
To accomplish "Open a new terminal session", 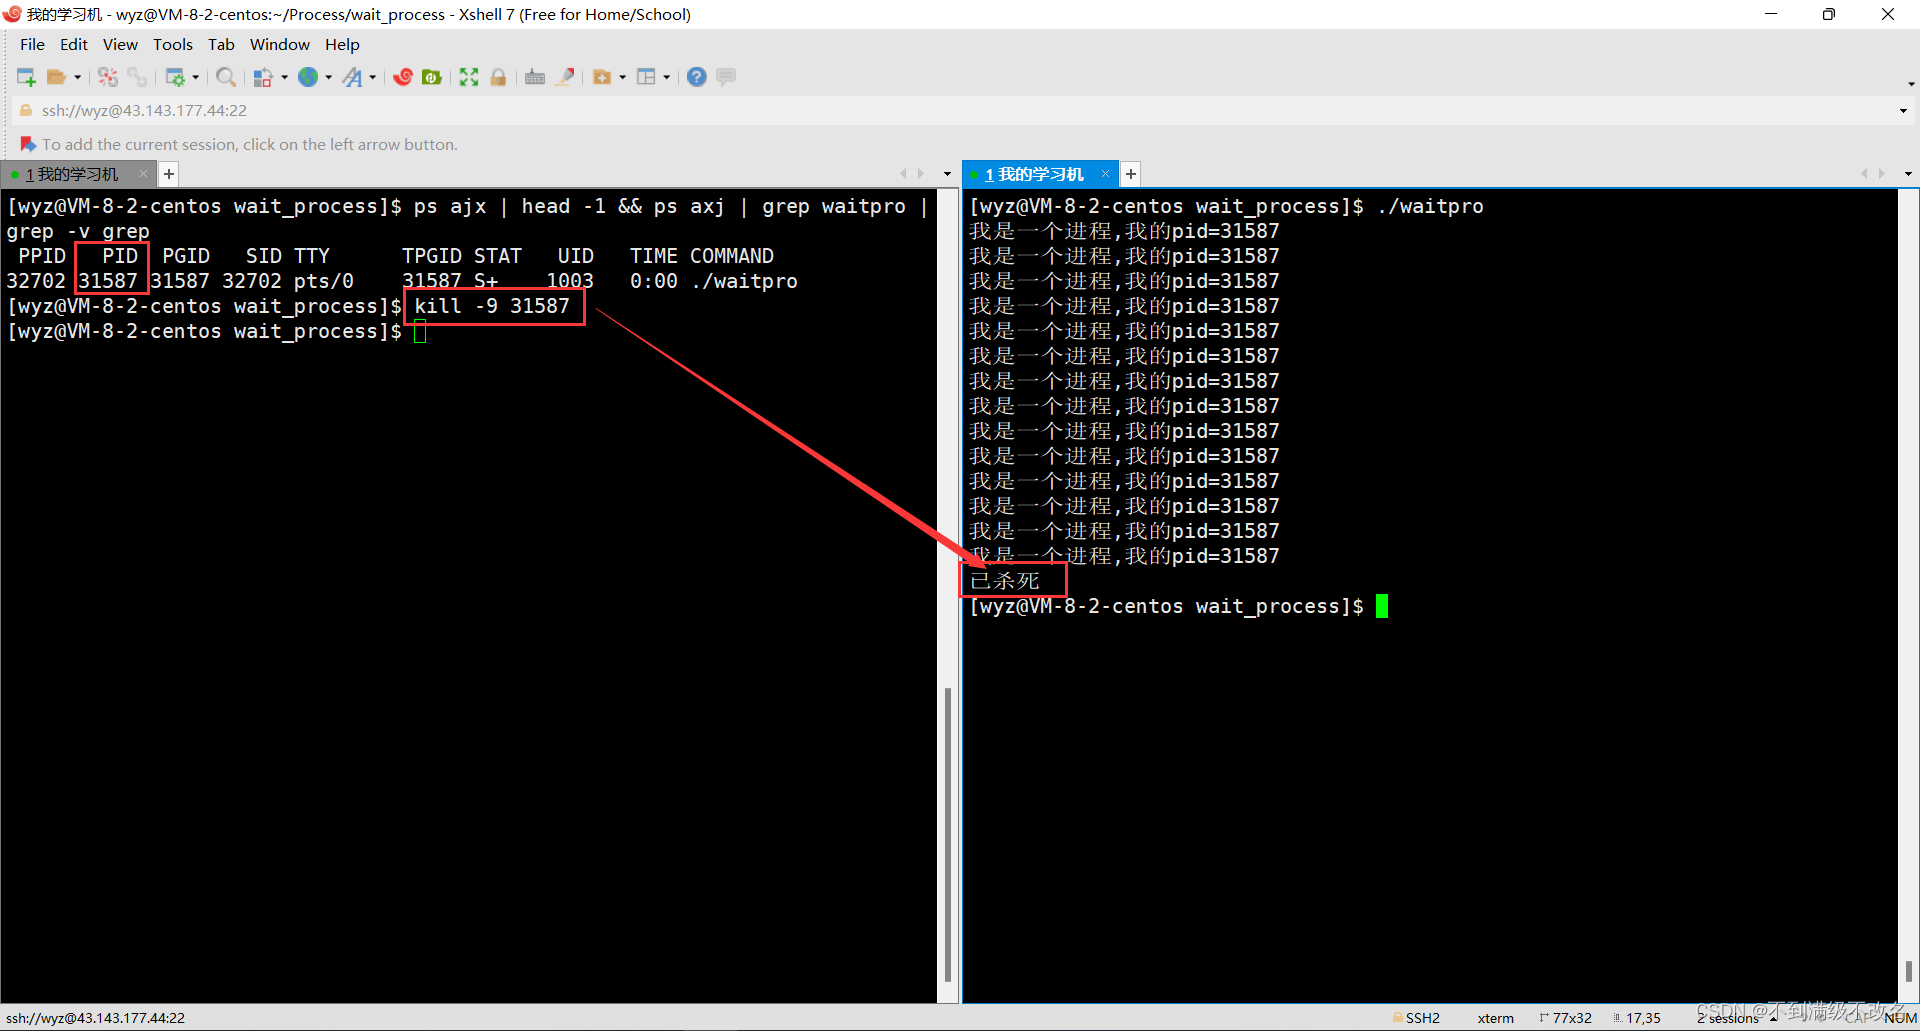I will 26,77.
